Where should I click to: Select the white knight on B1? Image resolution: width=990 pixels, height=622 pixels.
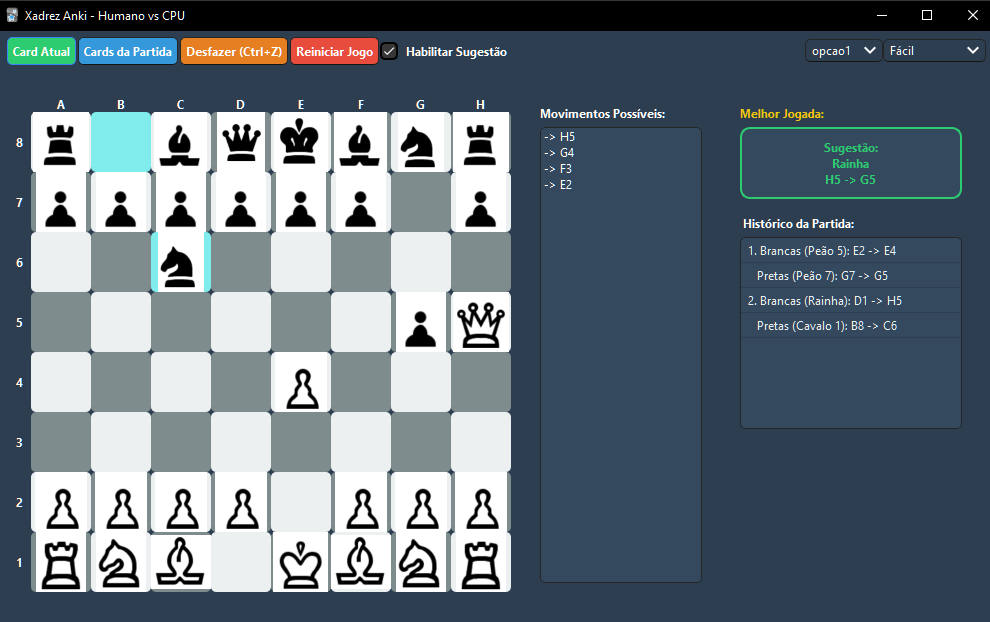121,562
